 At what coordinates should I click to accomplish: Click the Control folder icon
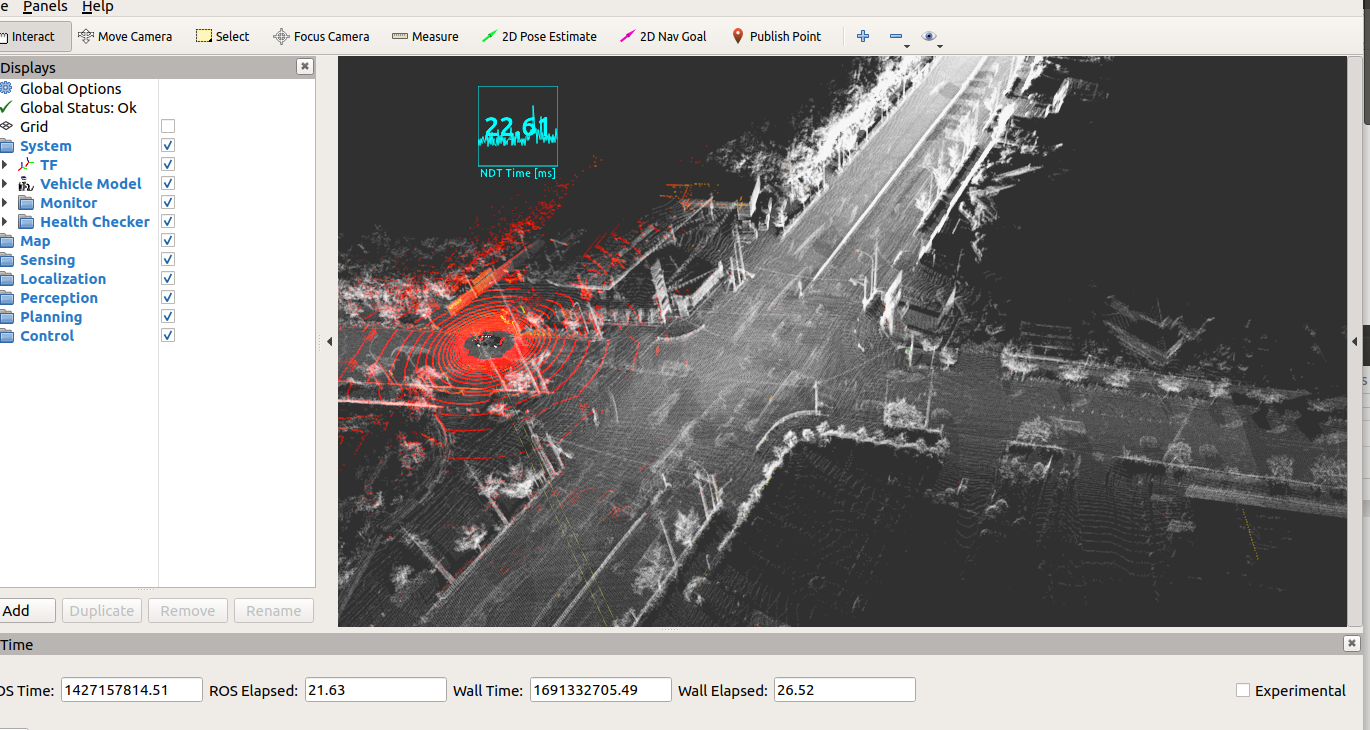(7, 336)
